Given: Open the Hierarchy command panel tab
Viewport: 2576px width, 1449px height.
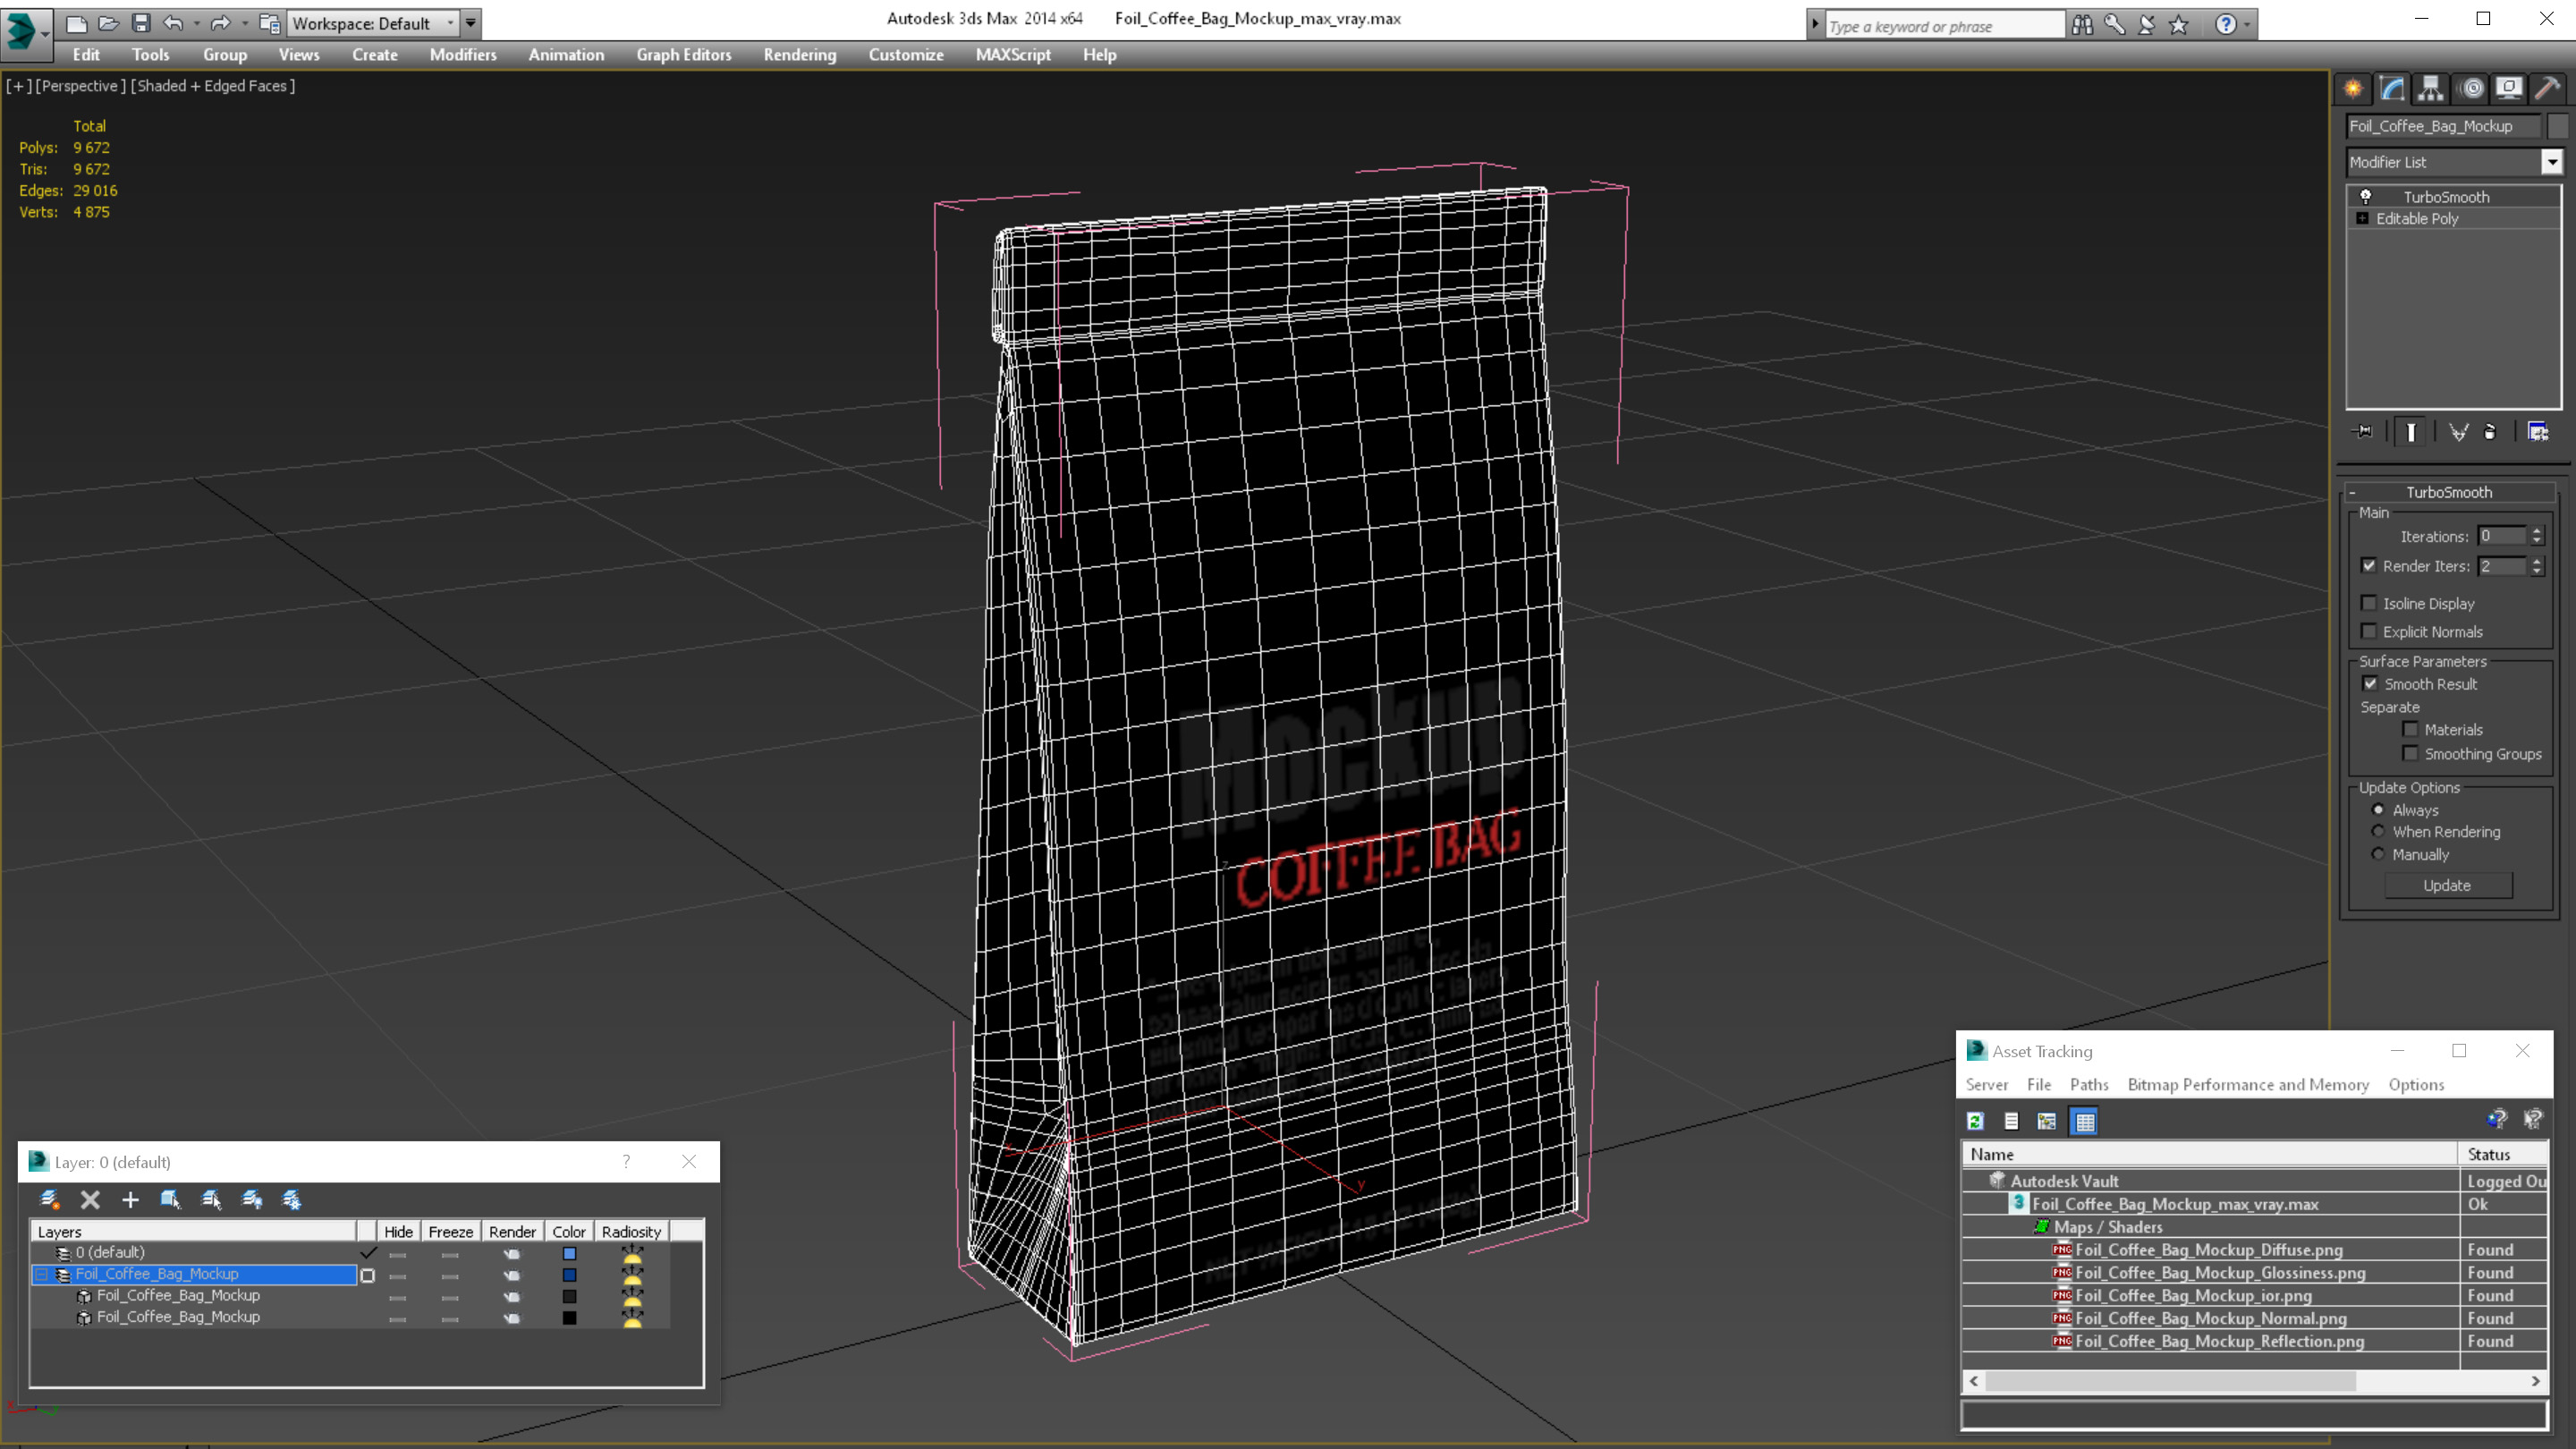Looking at the screenshot, I should coord(2431,89).
